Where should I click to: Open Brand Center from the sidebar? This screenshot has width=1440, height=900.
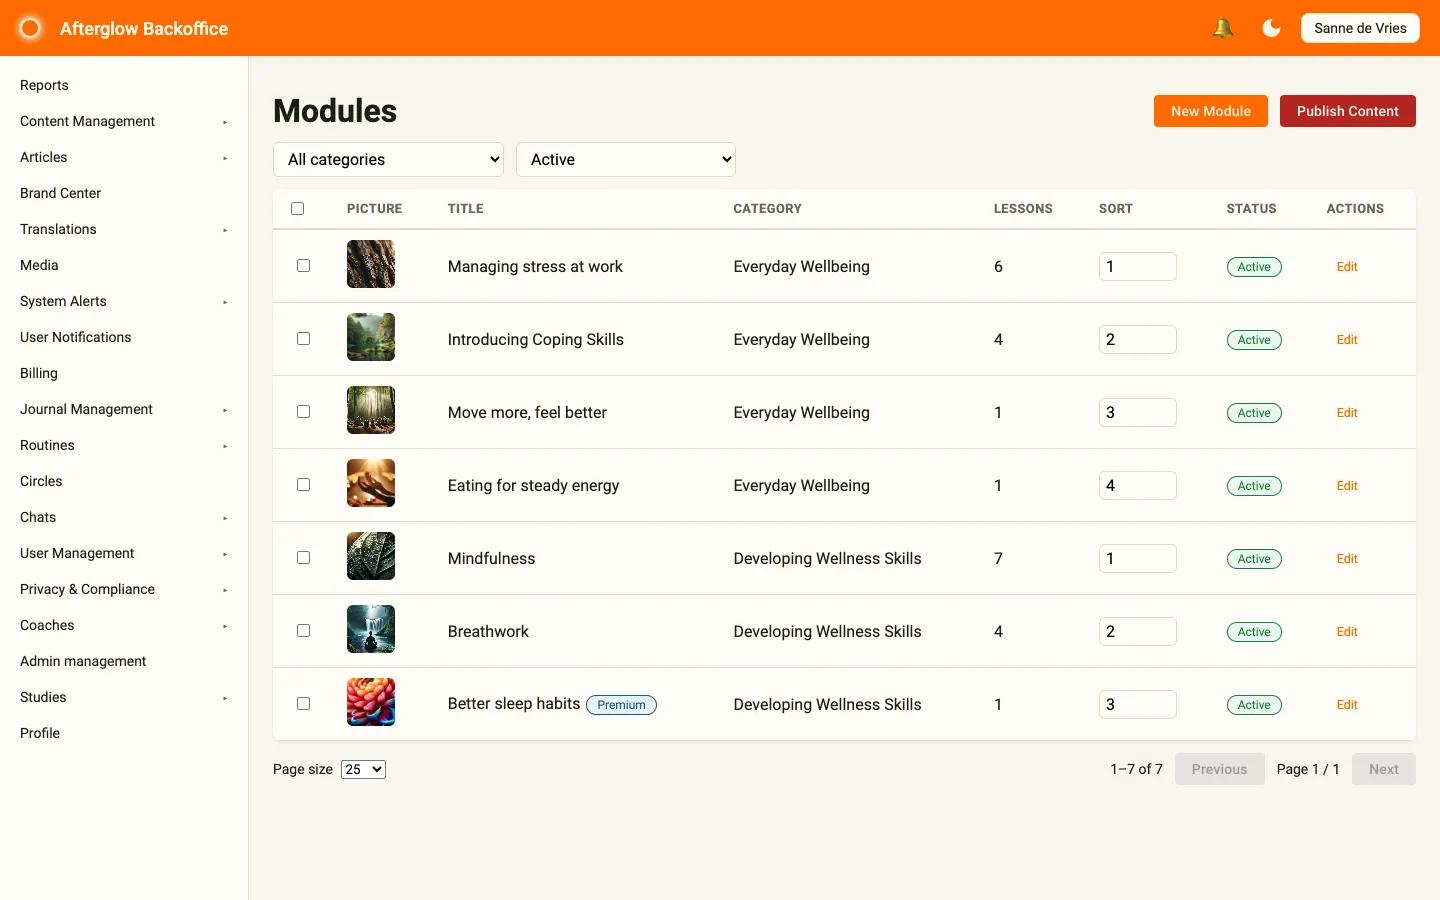pyautogui.click(x=60, y=193)
